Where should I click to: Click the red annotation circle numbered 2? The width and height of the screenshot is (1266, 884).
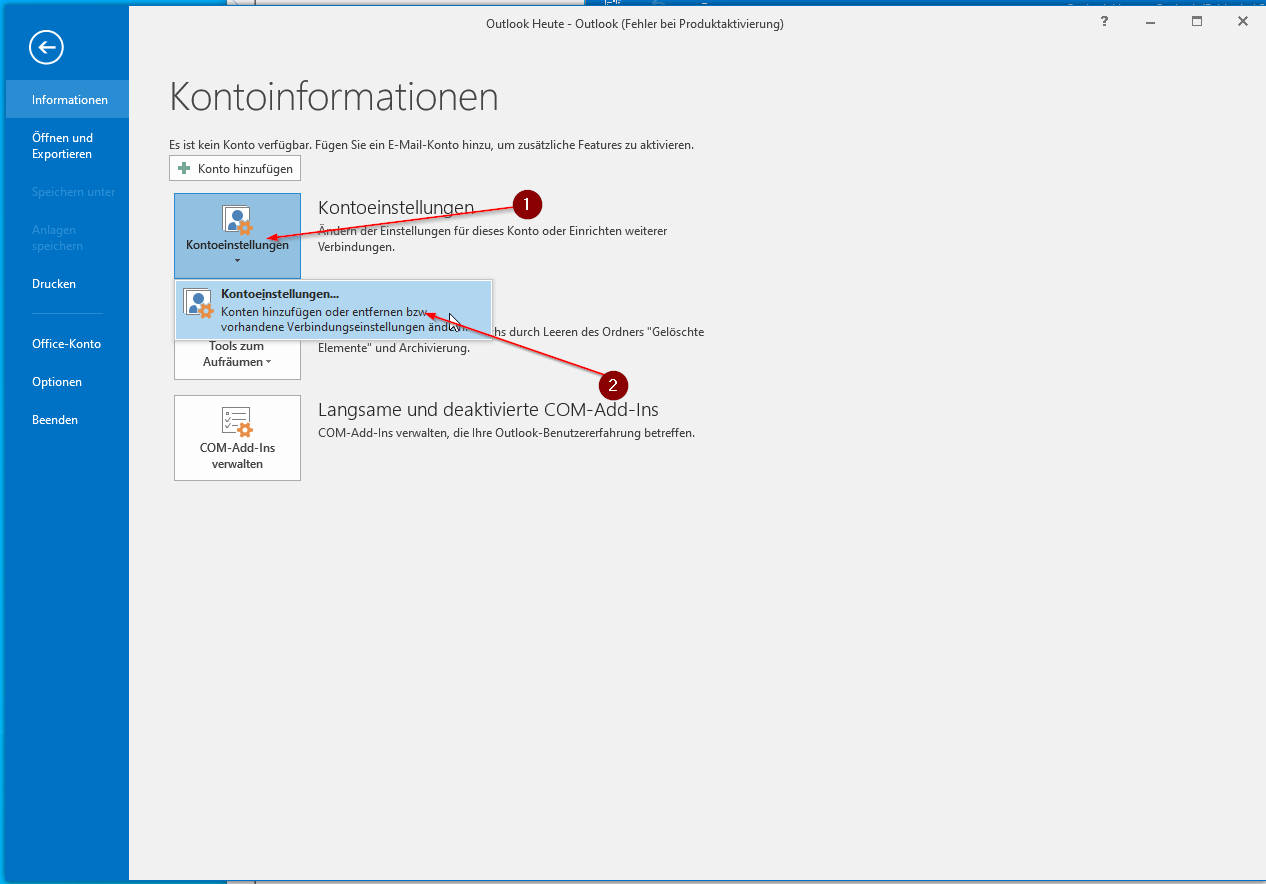pos(613,385)
